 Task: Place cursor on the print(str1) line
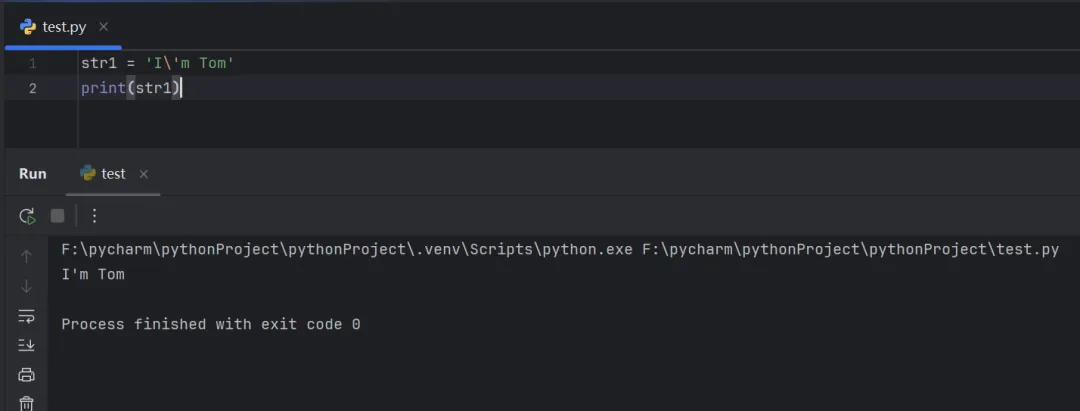pyautogui.click(x=131, y=88)
